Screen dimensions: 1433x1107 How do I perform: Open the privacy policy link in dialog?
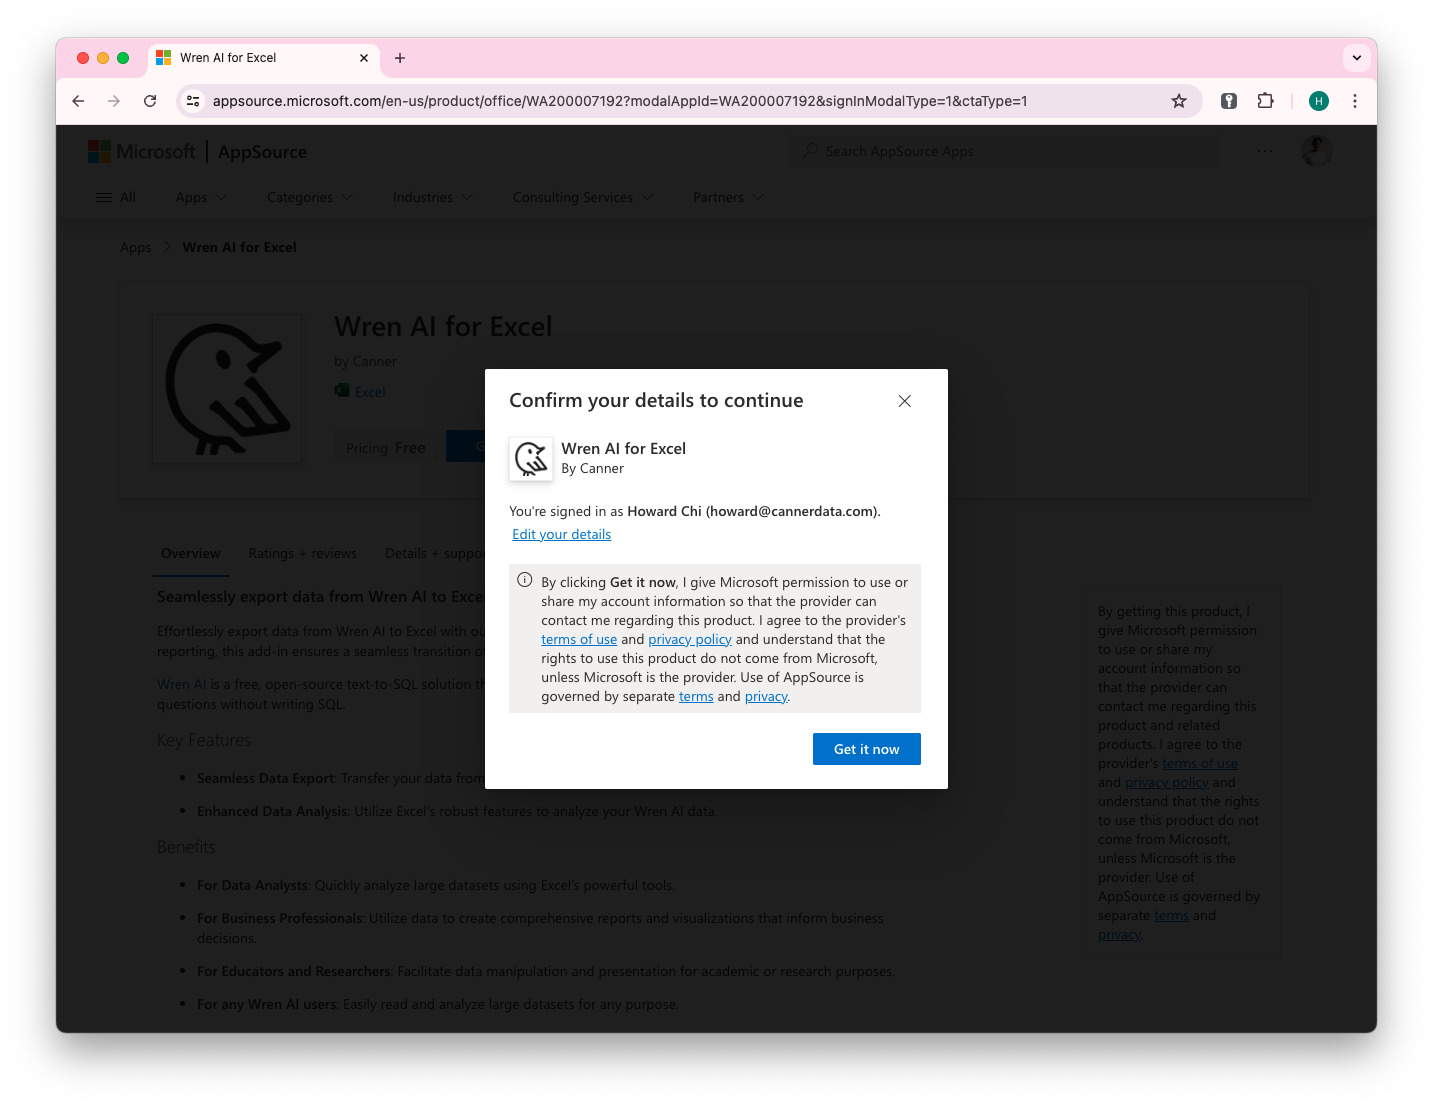(690, 639)
